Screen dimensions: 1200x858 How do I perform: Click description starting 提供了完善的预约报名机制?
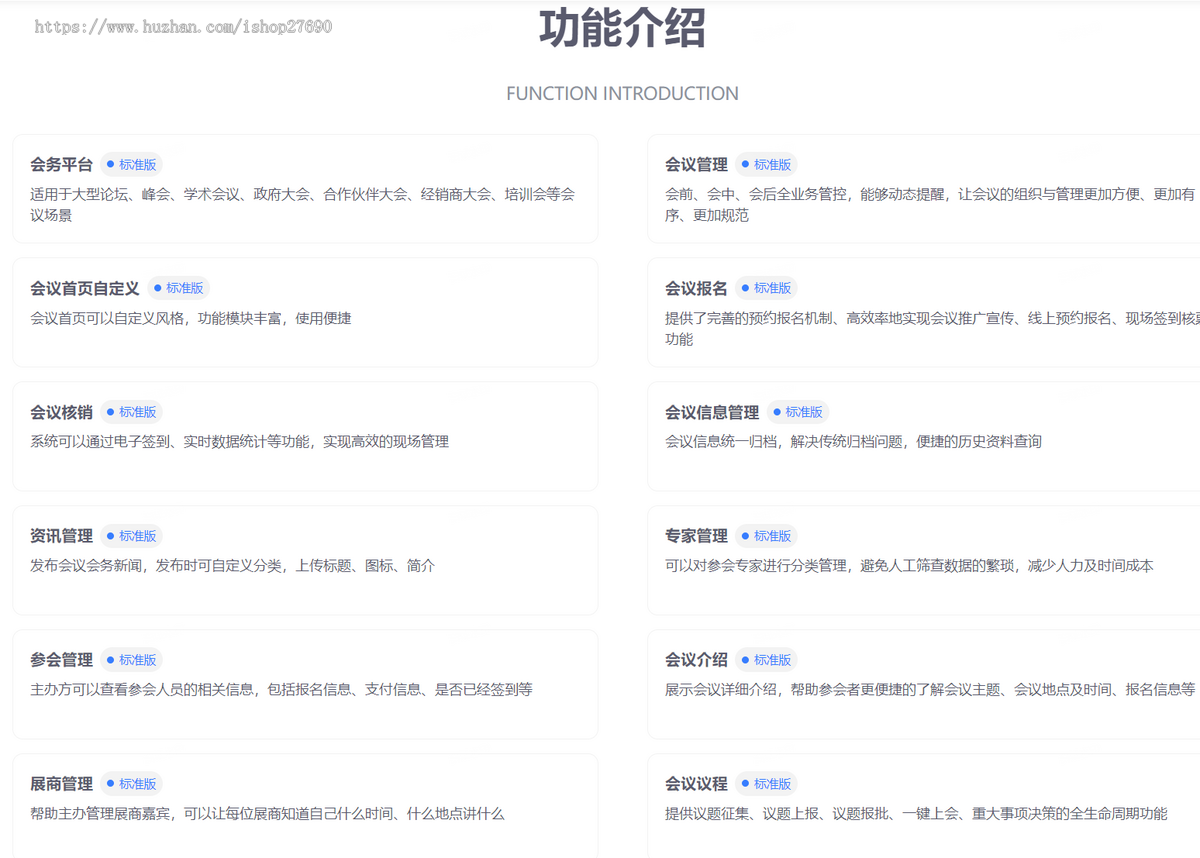coord(932,329)
